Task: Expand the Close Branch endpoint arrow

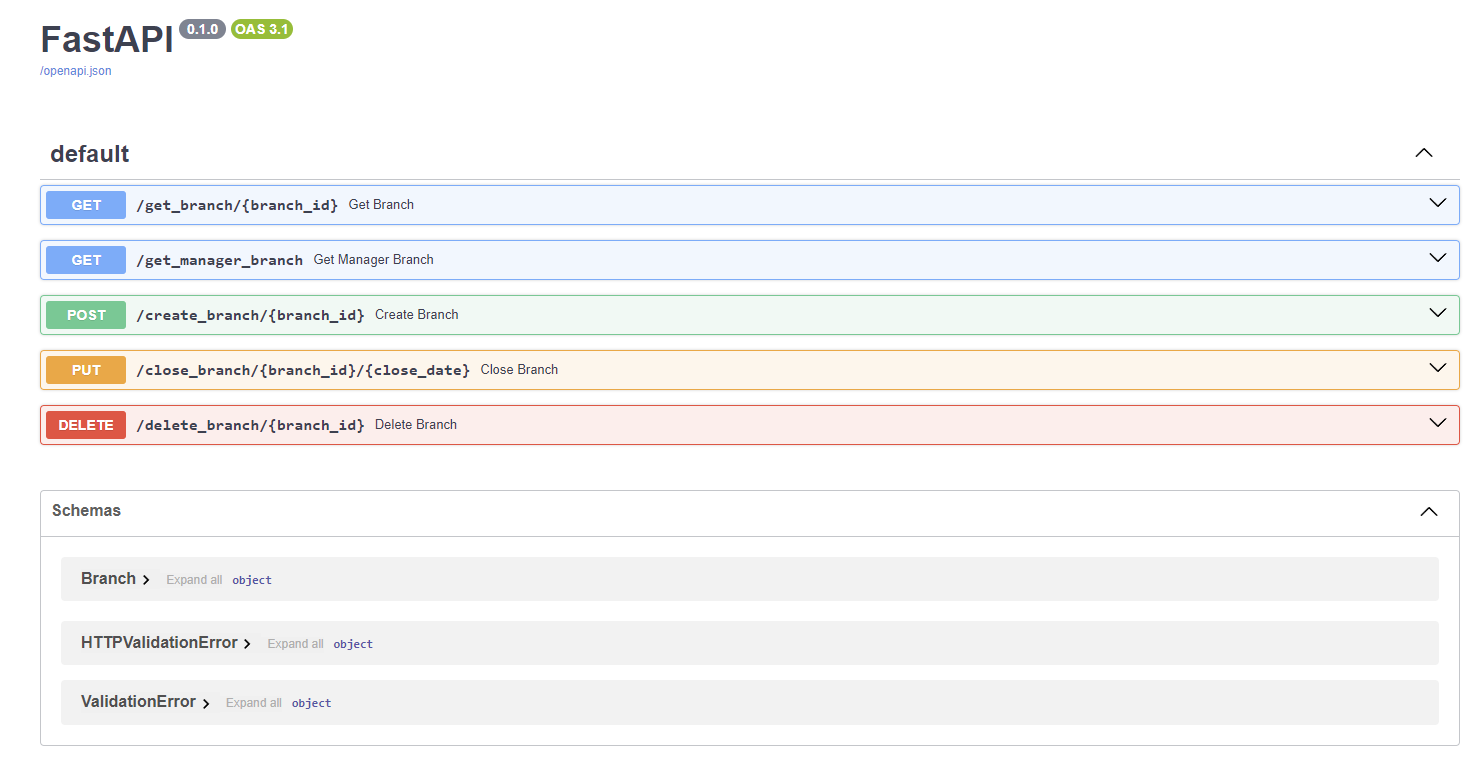Action: [x=1438, y=368]
